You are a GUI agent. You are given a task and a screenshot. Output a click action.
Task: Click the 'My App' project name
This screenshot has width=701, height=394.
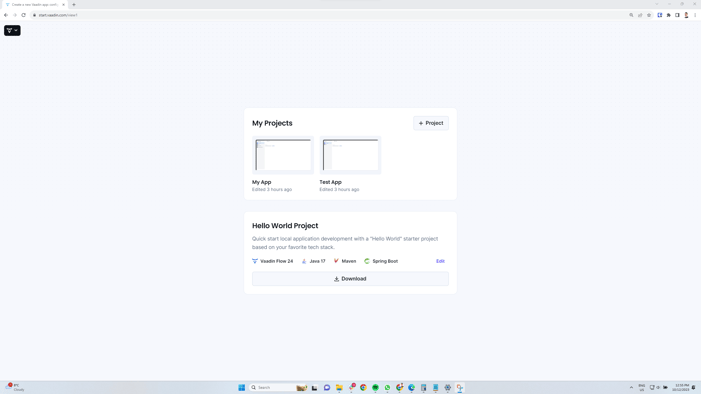(x=262, y=182)
